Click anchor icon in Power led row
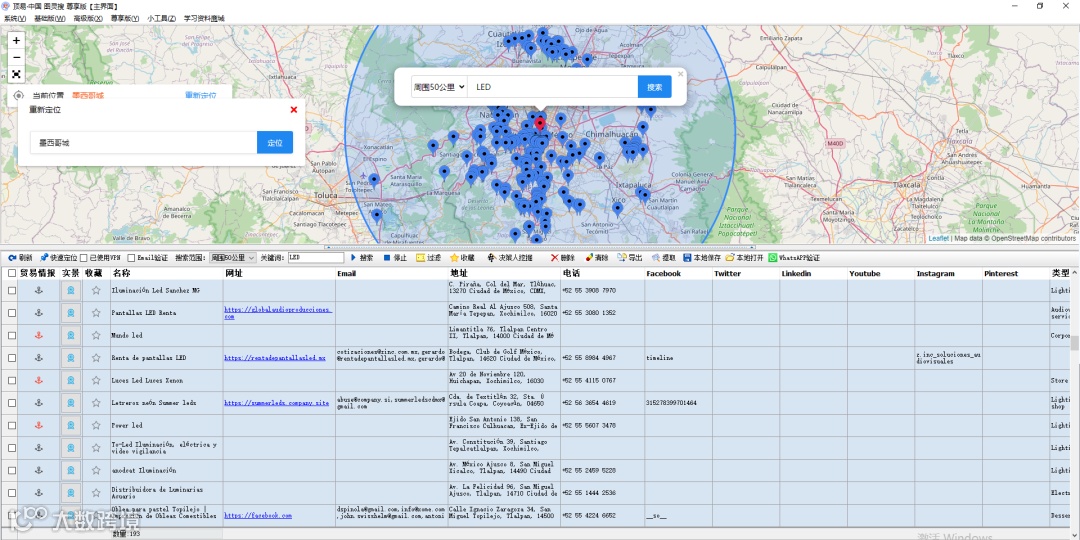The height and width of the screenshot is (540, 1080). pyautogui.click(x=39, y=426)
